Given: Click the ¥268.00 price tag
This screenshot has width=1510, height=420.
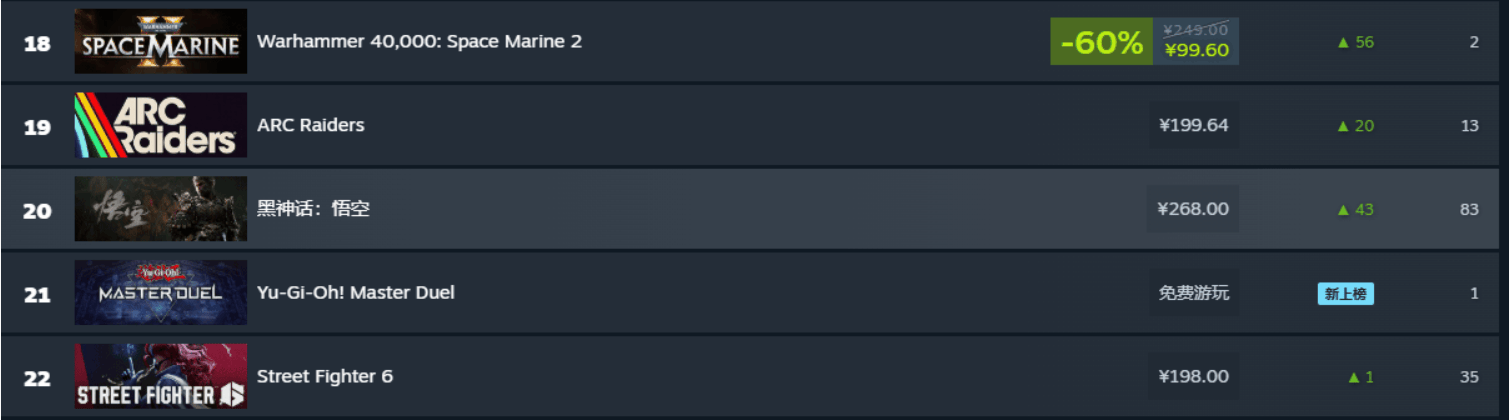Looking at the screenshot, I should point(1193,209).
